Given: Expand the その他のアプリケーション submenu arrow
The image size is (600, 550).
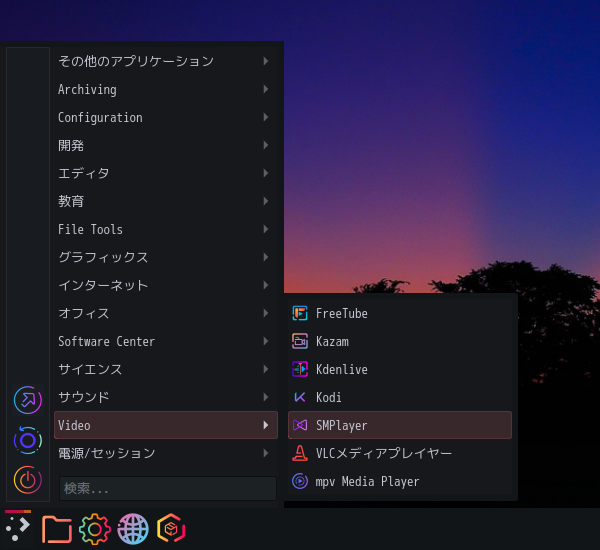Looking at the screenshot, I should click(x=266, y=61).
